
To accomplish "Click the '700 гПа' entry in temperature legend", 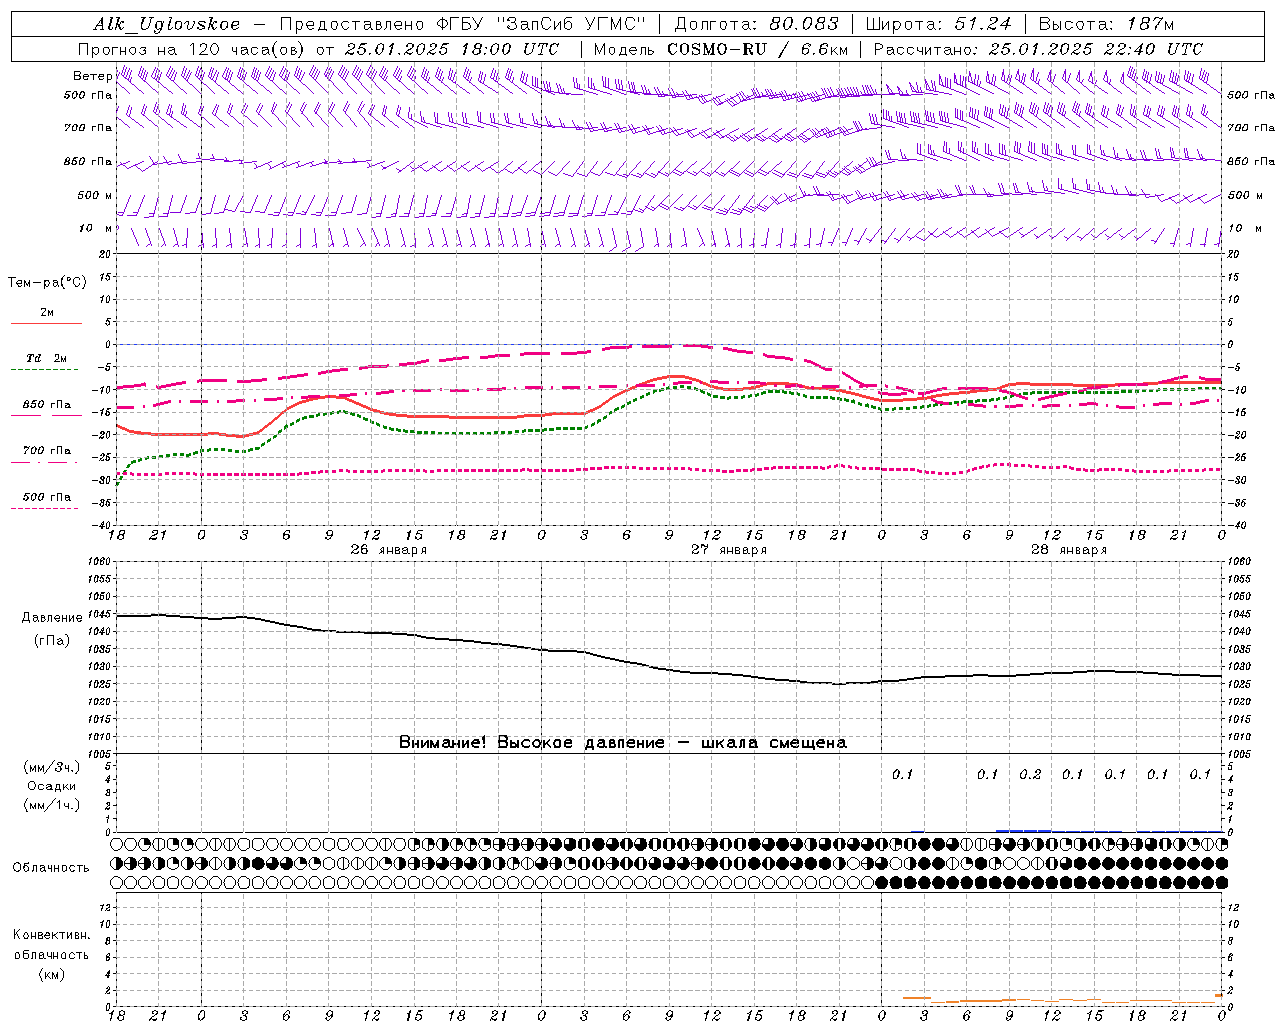I will [x=47, y=451].
